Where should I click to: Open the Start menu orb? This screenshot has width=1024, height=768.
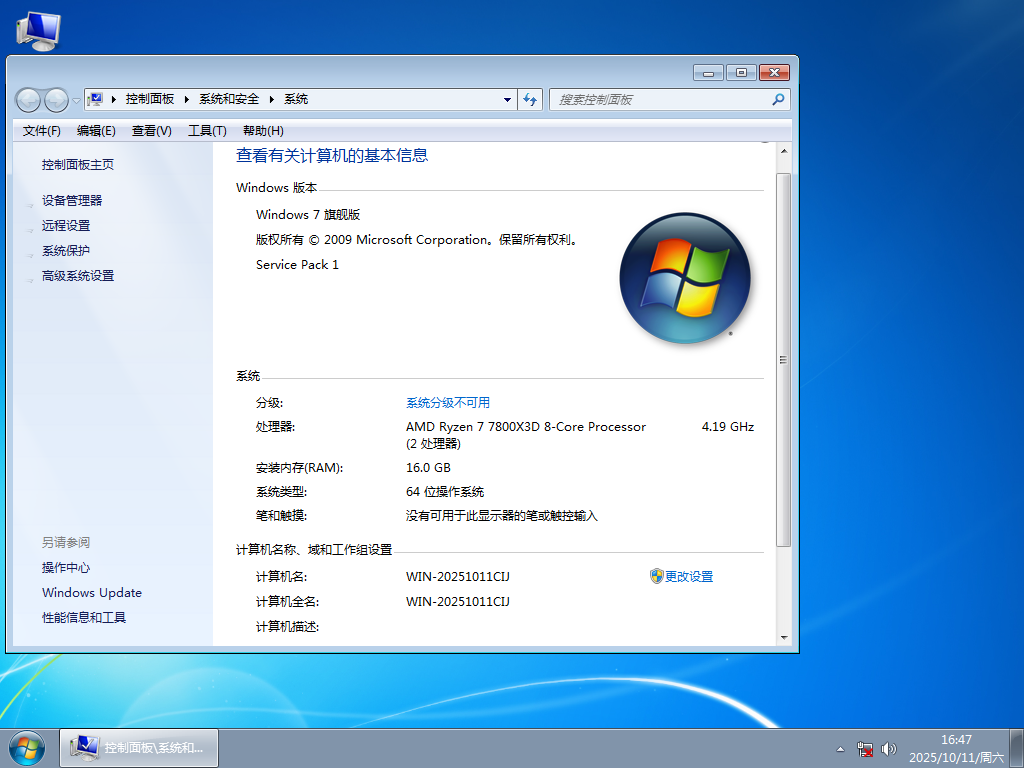(28, 747)
